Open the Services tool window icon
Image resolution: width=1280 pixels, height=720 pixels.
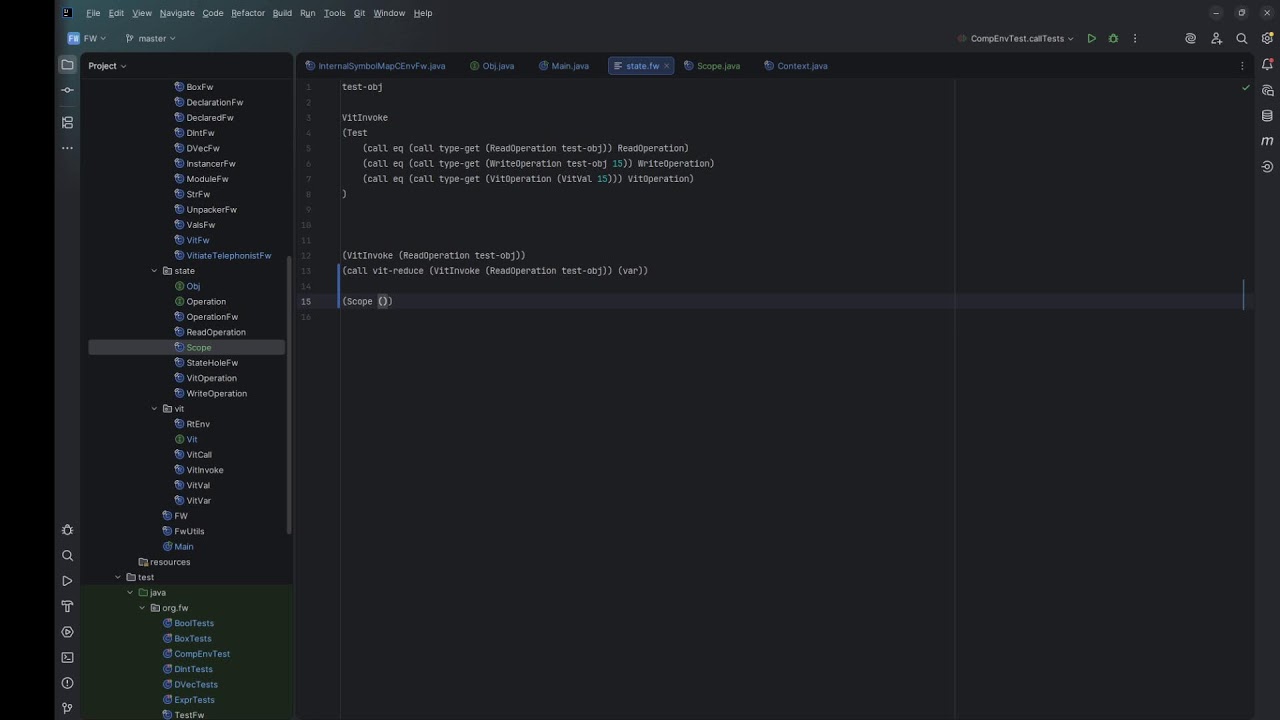(x=67, y=632)
